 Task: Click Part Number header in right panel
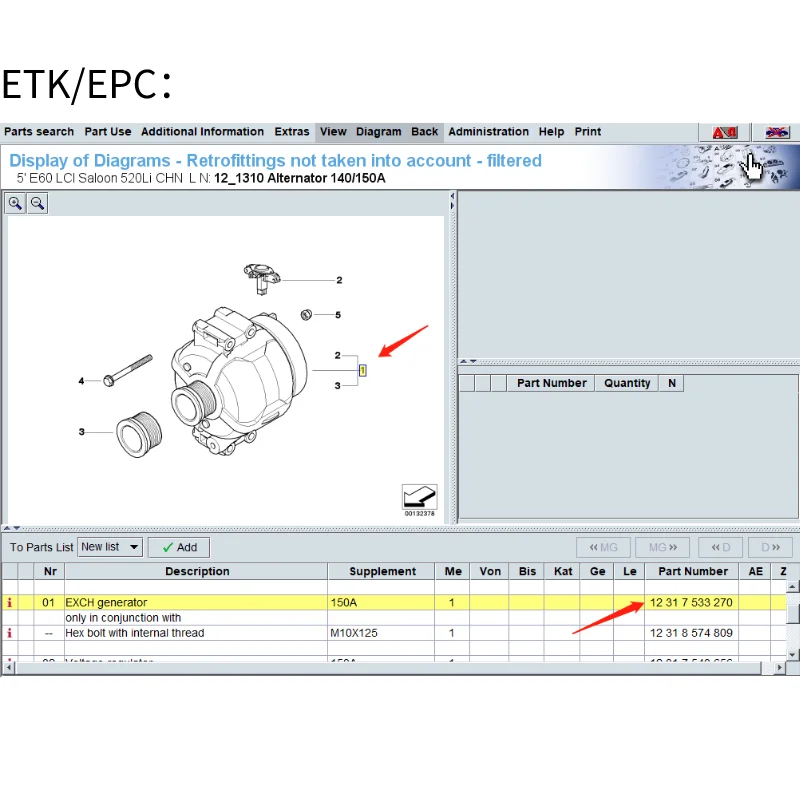[x=551, y=383]
